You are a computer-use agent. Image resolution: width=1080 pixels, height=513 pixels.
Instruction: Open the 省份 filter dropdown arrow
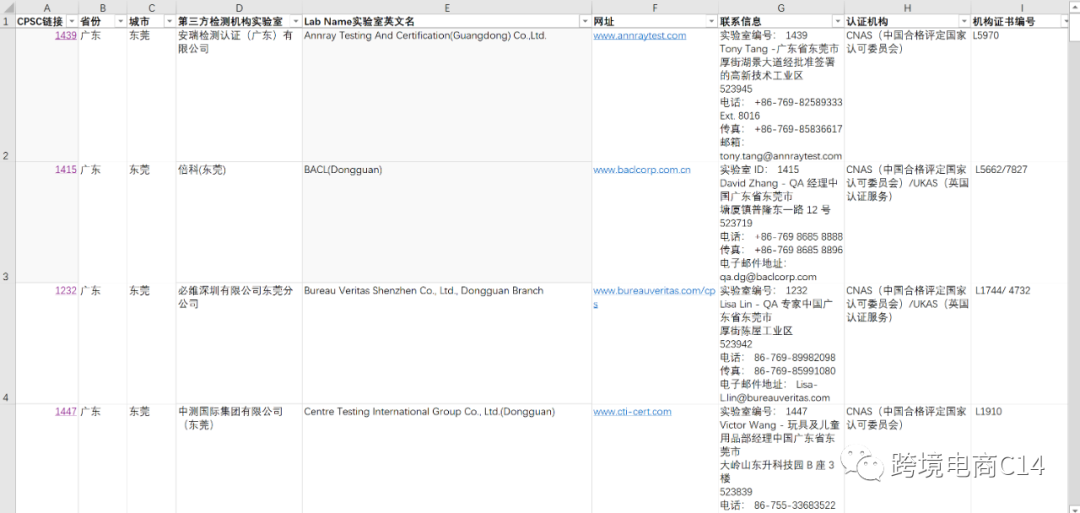click(x=120, y=21)
